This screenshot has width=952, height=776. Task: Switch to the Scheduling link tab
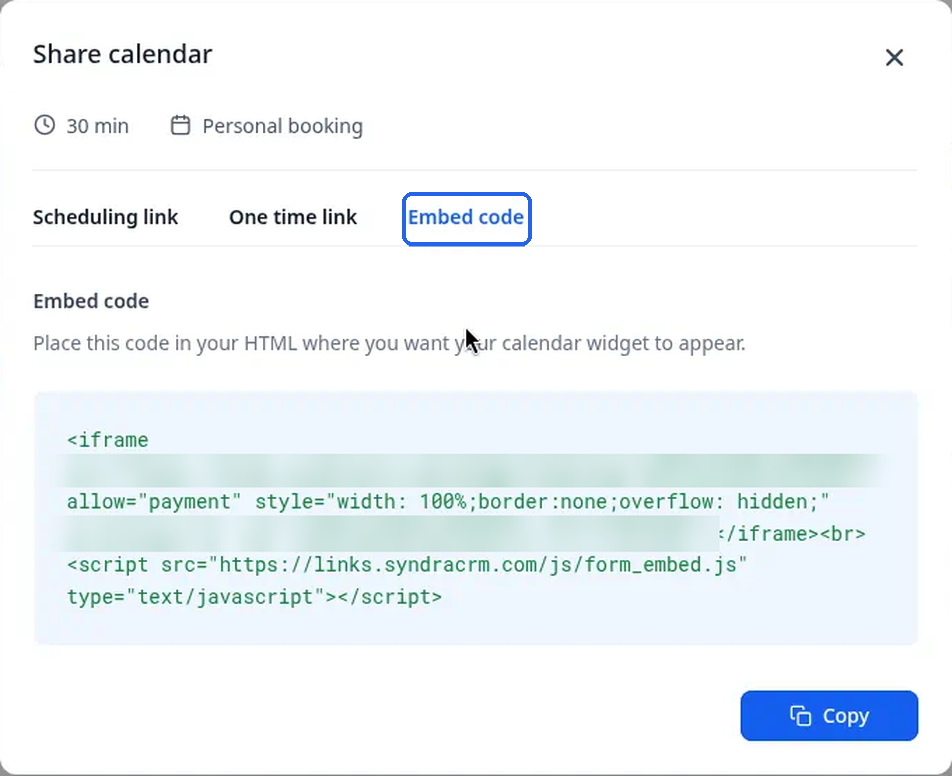click(106, 217)
